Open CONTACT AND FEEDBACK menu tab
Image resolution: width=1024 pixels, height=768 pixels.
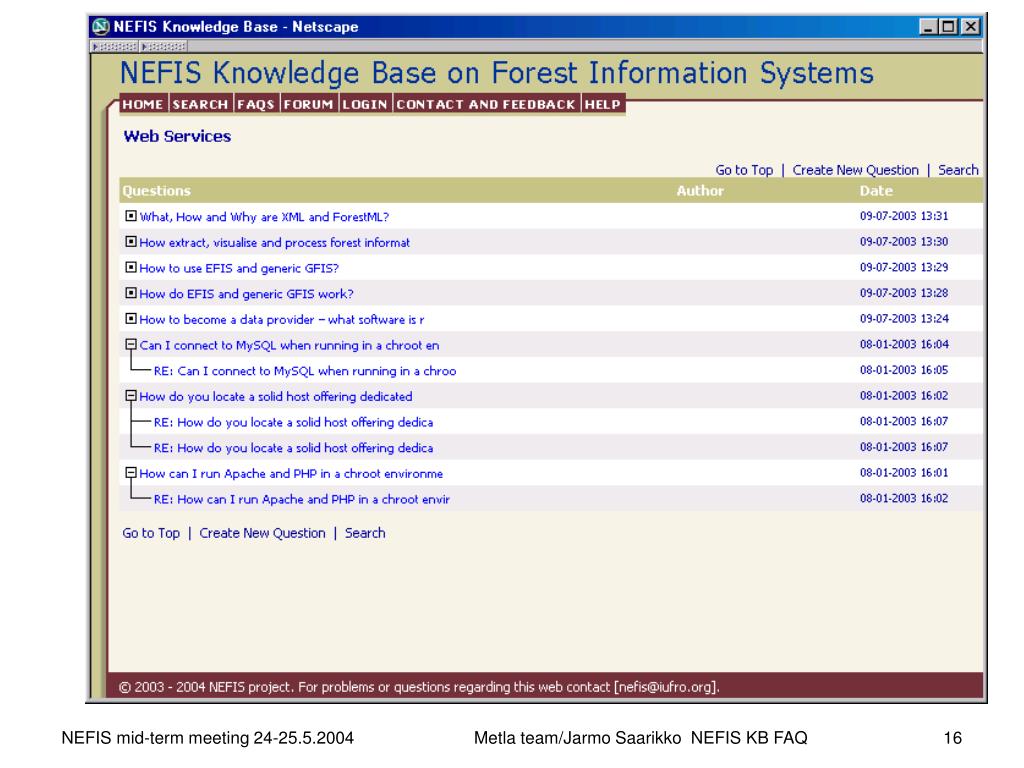click(x=486, y=104)
